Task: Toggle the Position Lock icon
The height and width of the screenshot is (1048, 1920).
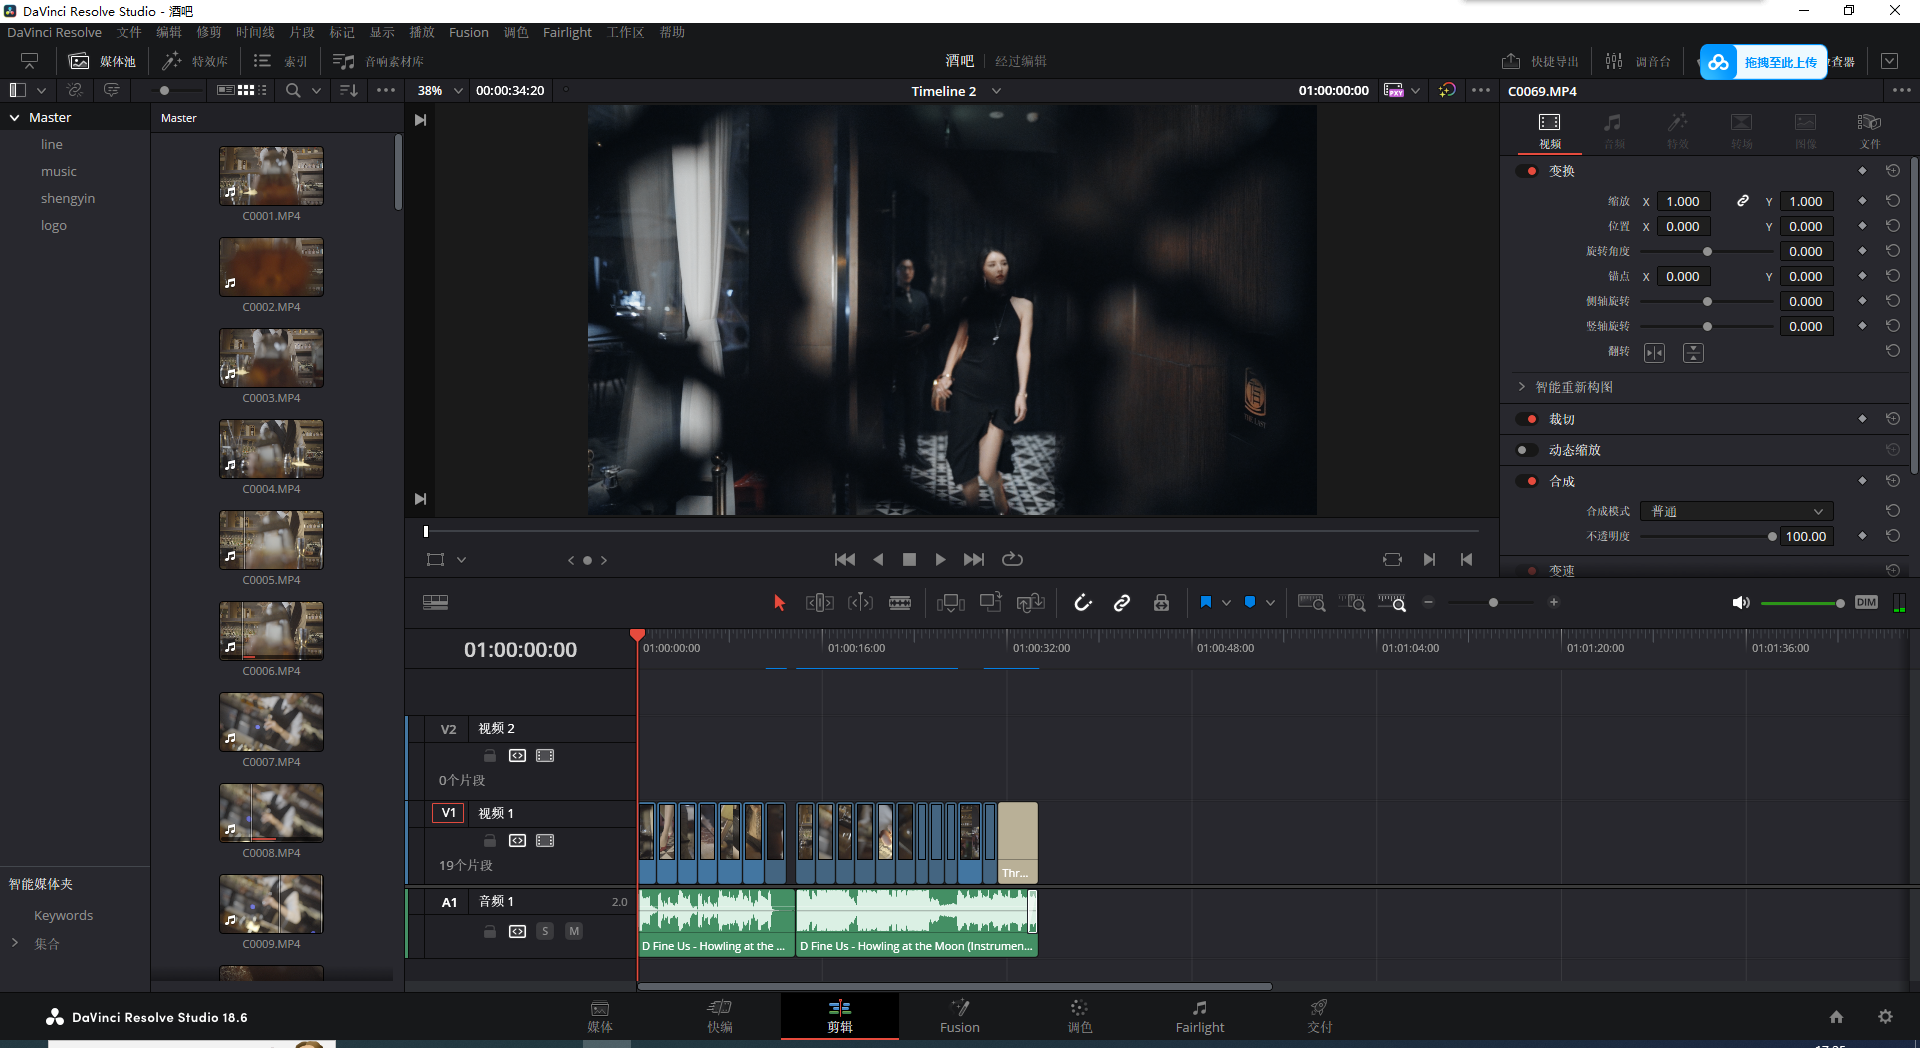Action: pos(1161,602)
